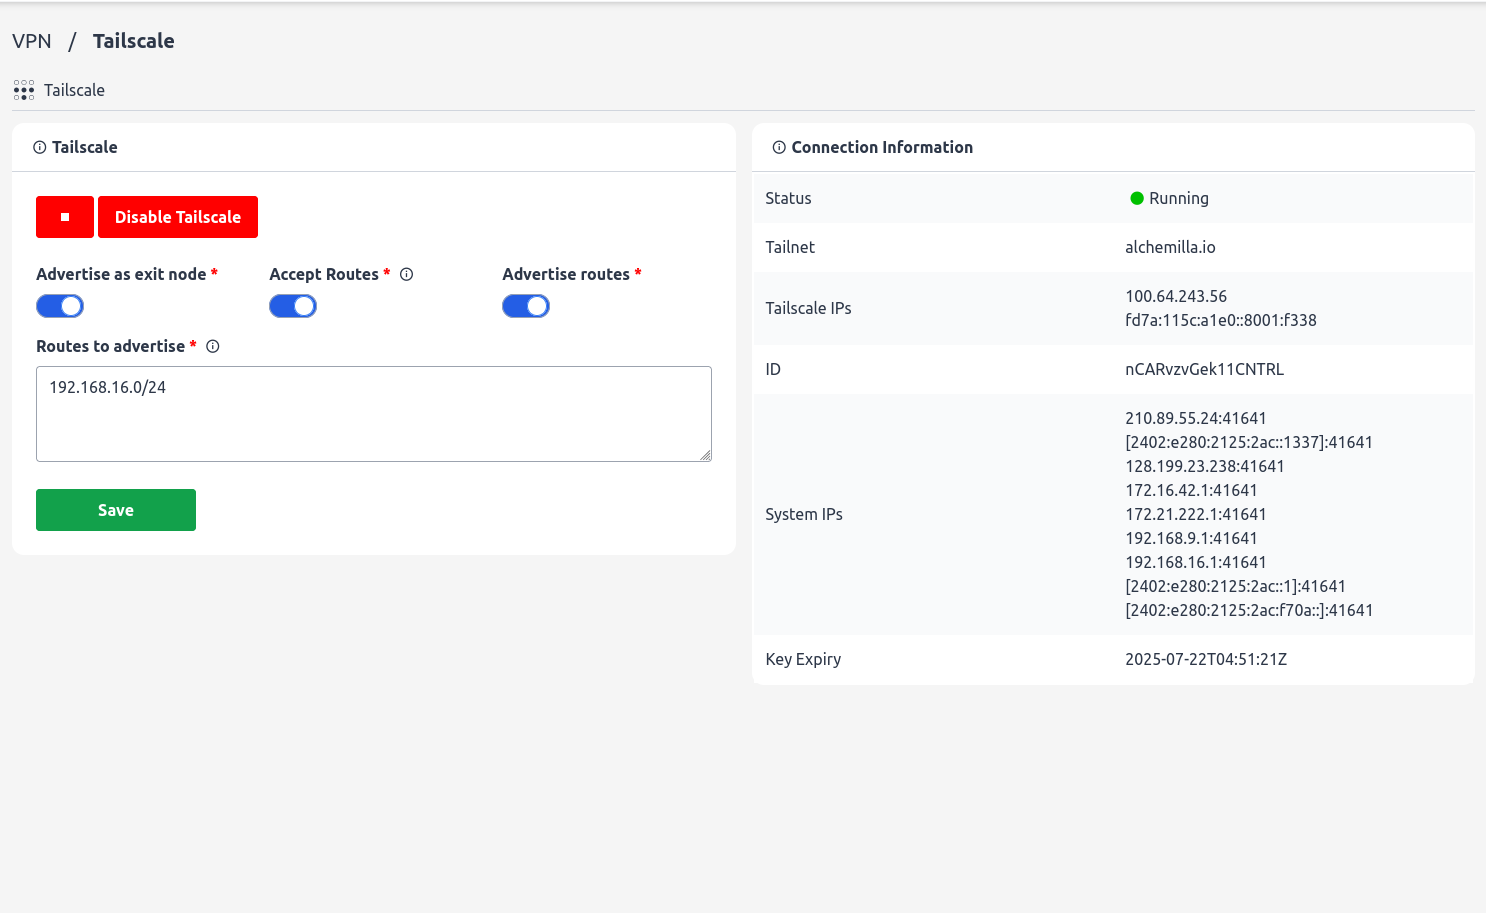Click info icon beside Connection Information title
Screen dimensions: 1486x913
pos(779,147)
